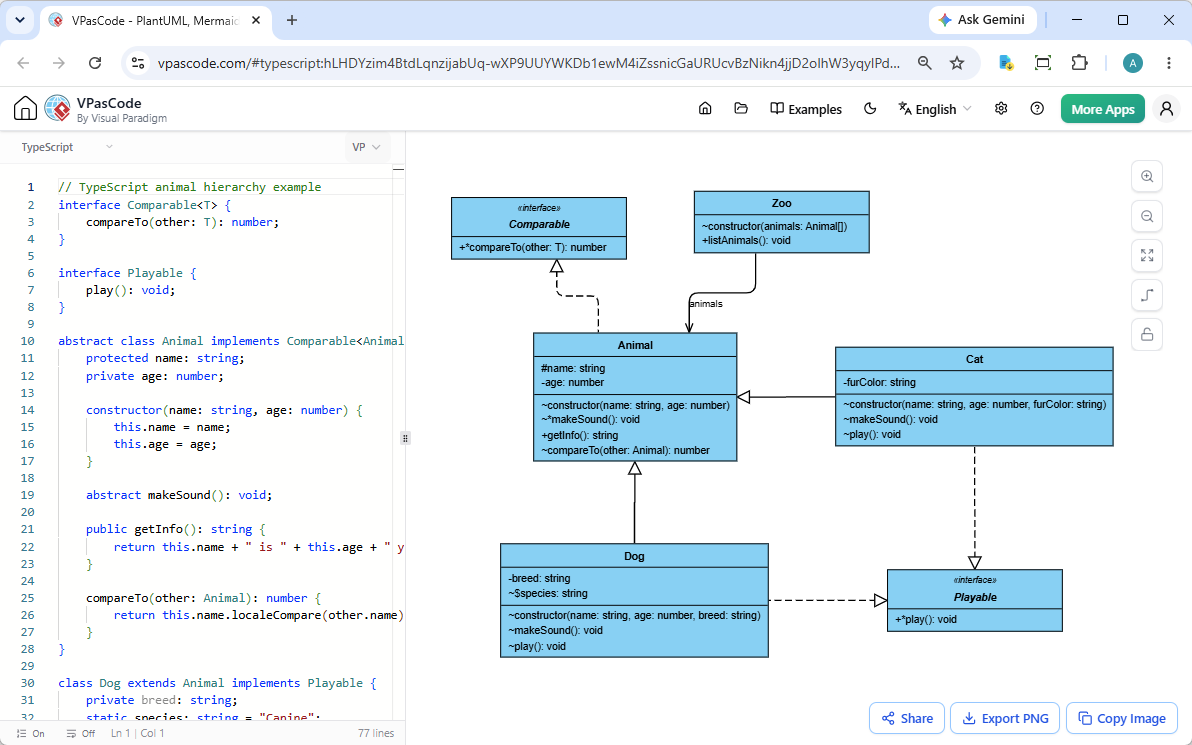Close the VPasCode browser tab
The width and height of the screenshot is (1192, 745).
pyautogui.click(x=256, y=21)
